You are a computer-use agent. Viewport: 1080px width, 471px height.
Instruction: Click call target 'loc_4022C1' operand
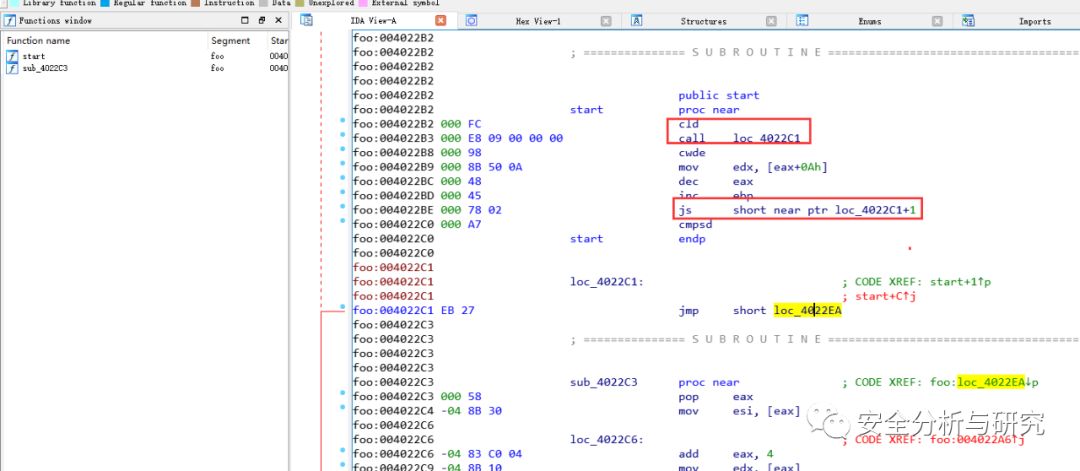coord(767,138)
